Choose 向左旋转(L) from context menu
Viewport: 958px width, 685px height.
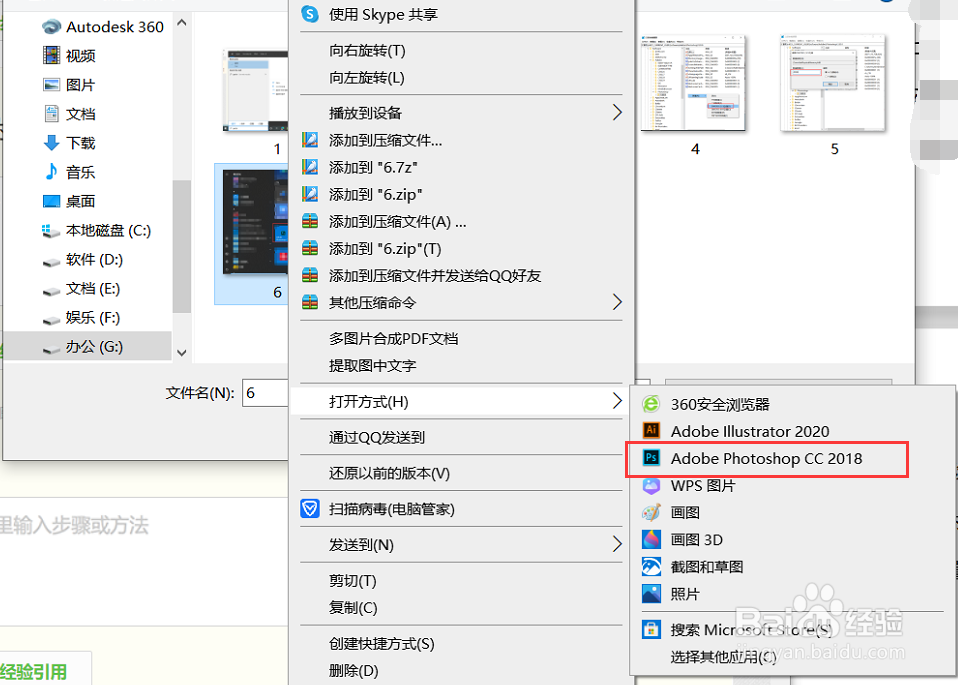pos(367,78)
